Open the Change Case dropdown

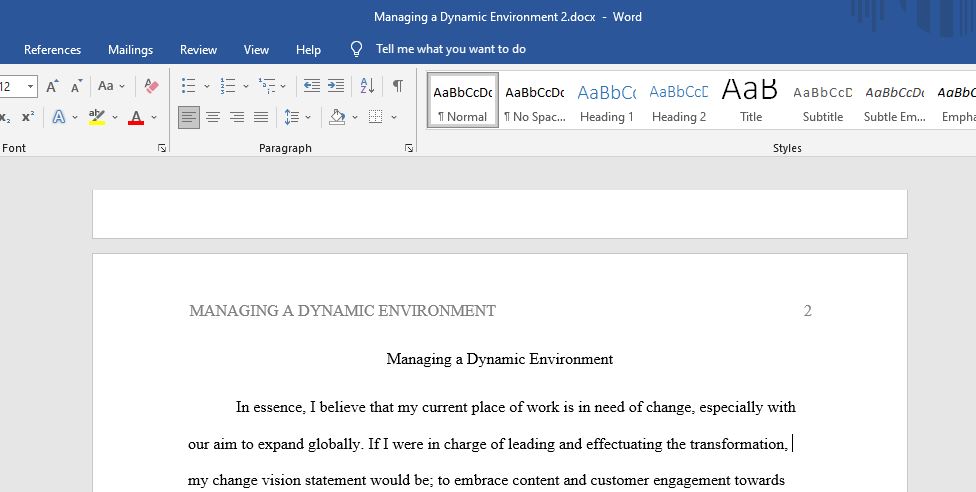[x=111, y=86]
